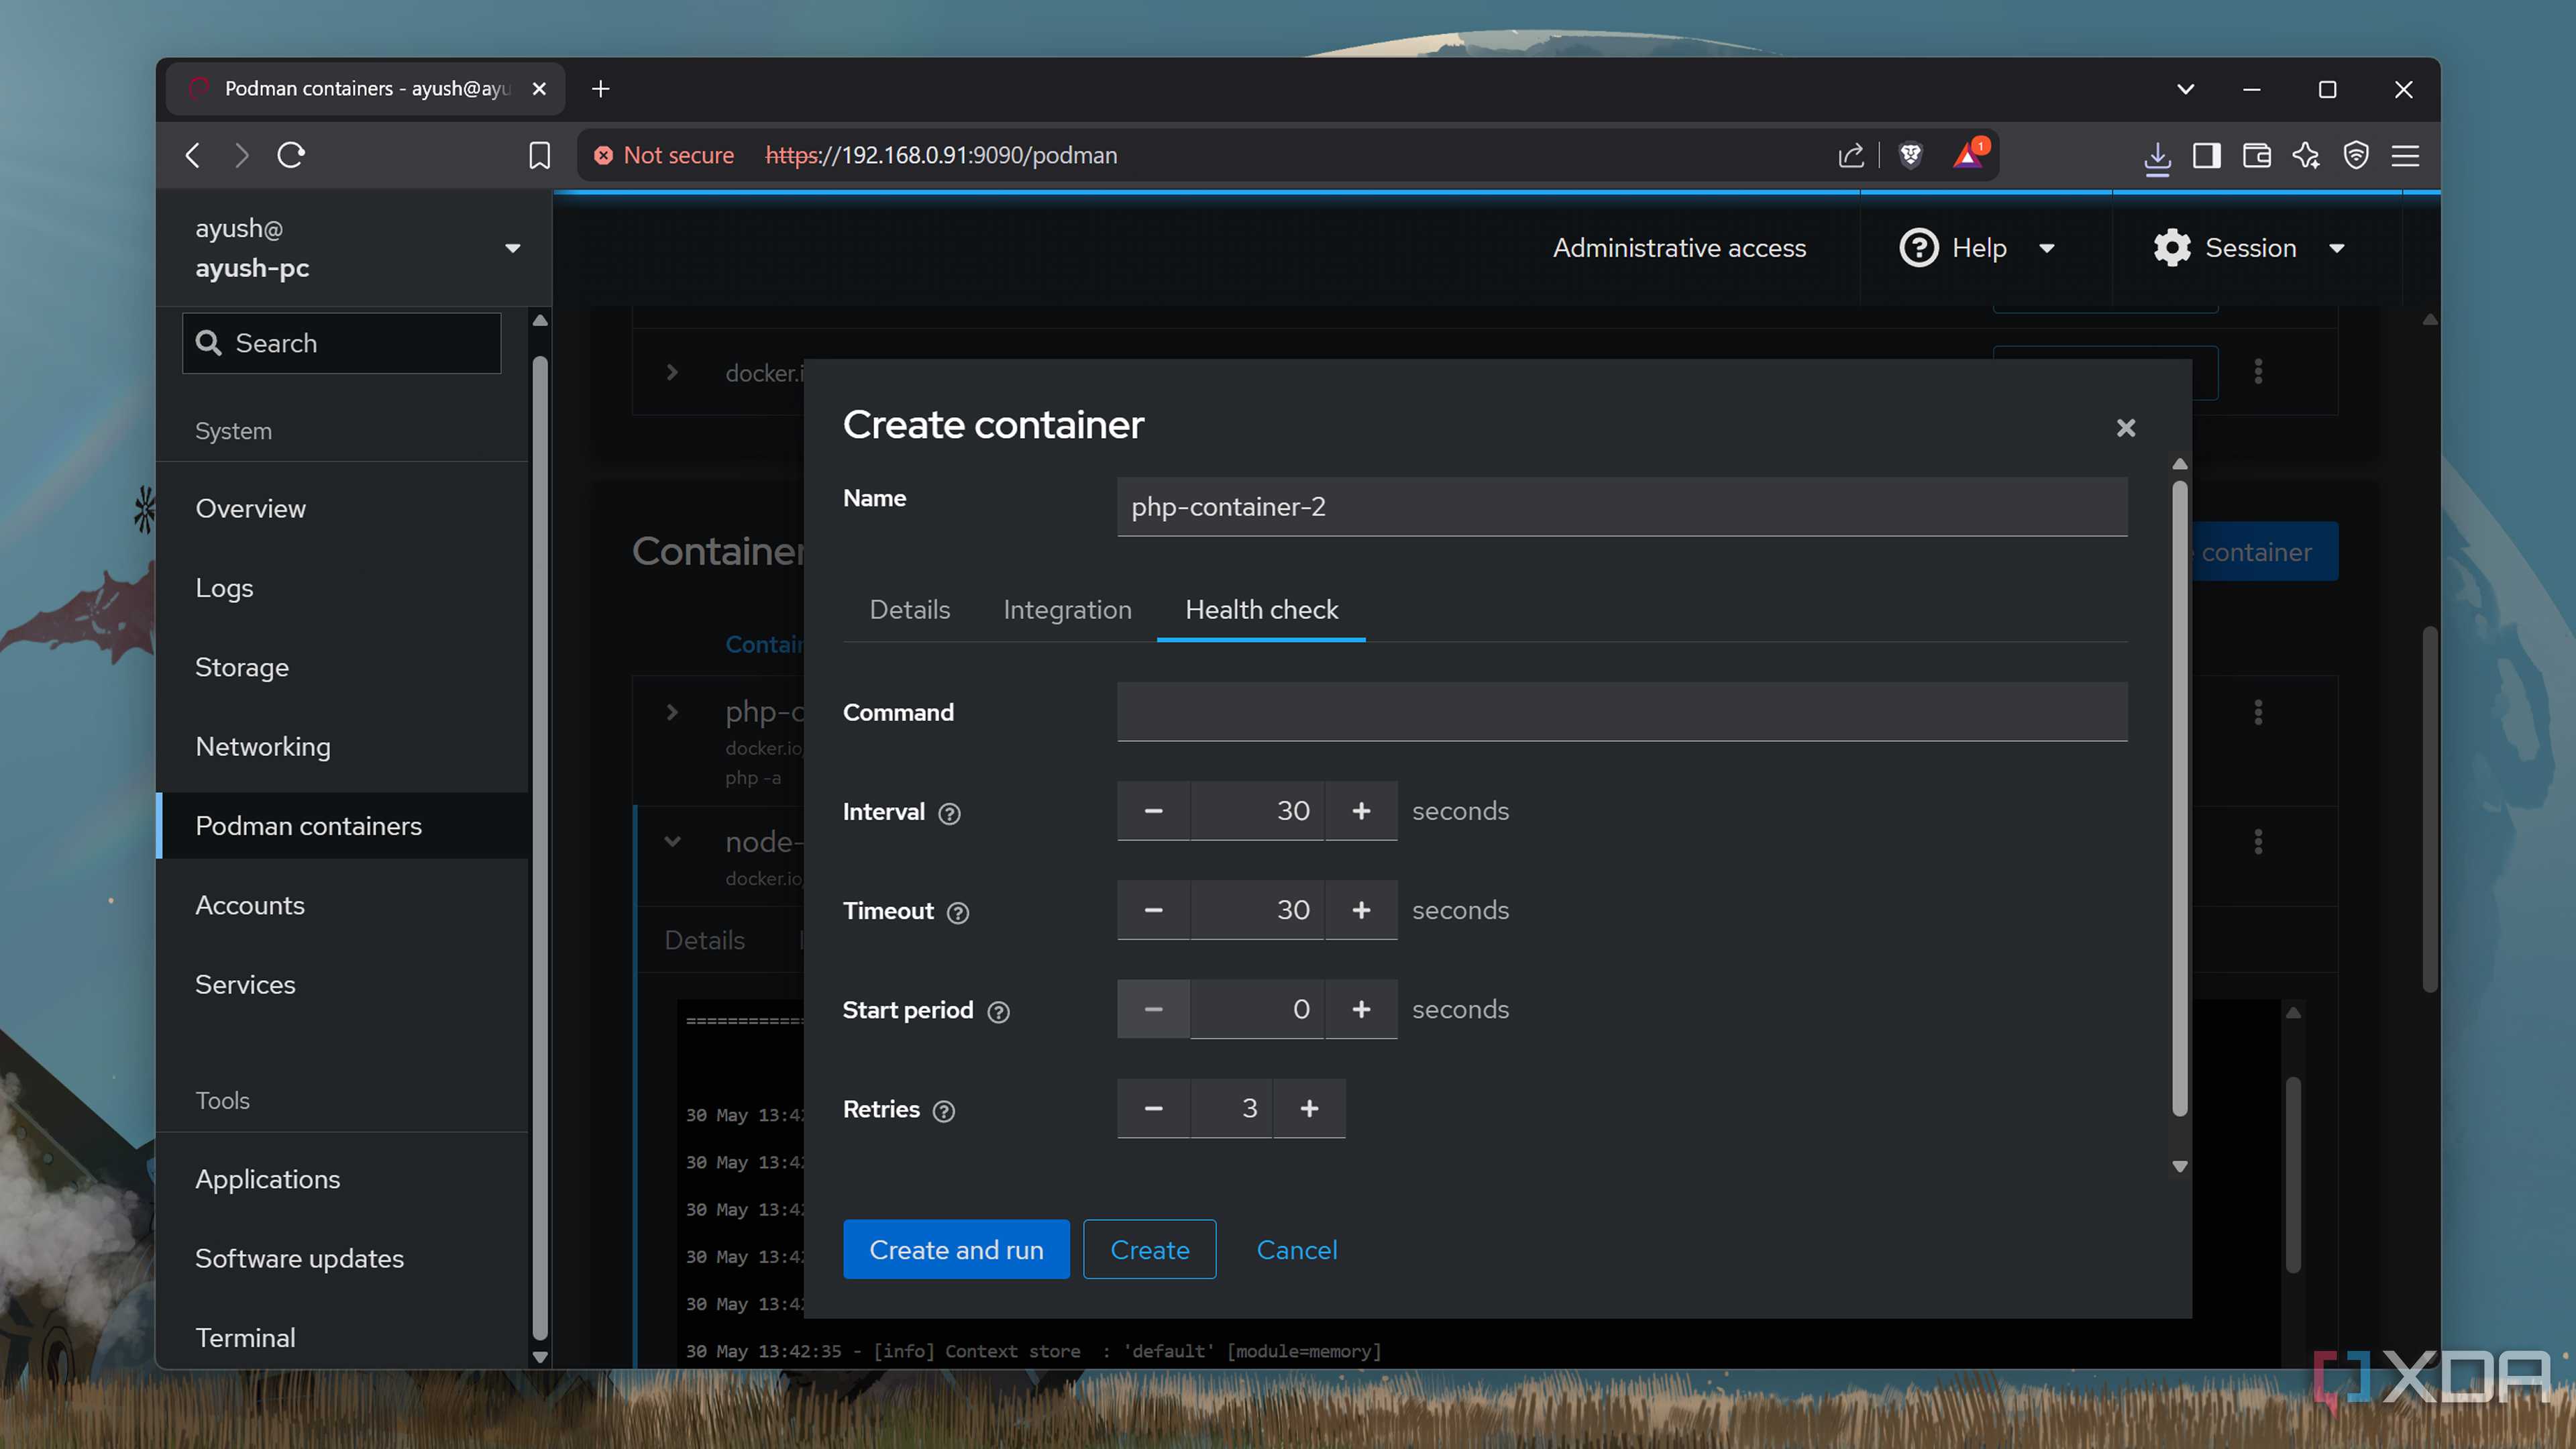Show help for Timeout field

point(958,912)
